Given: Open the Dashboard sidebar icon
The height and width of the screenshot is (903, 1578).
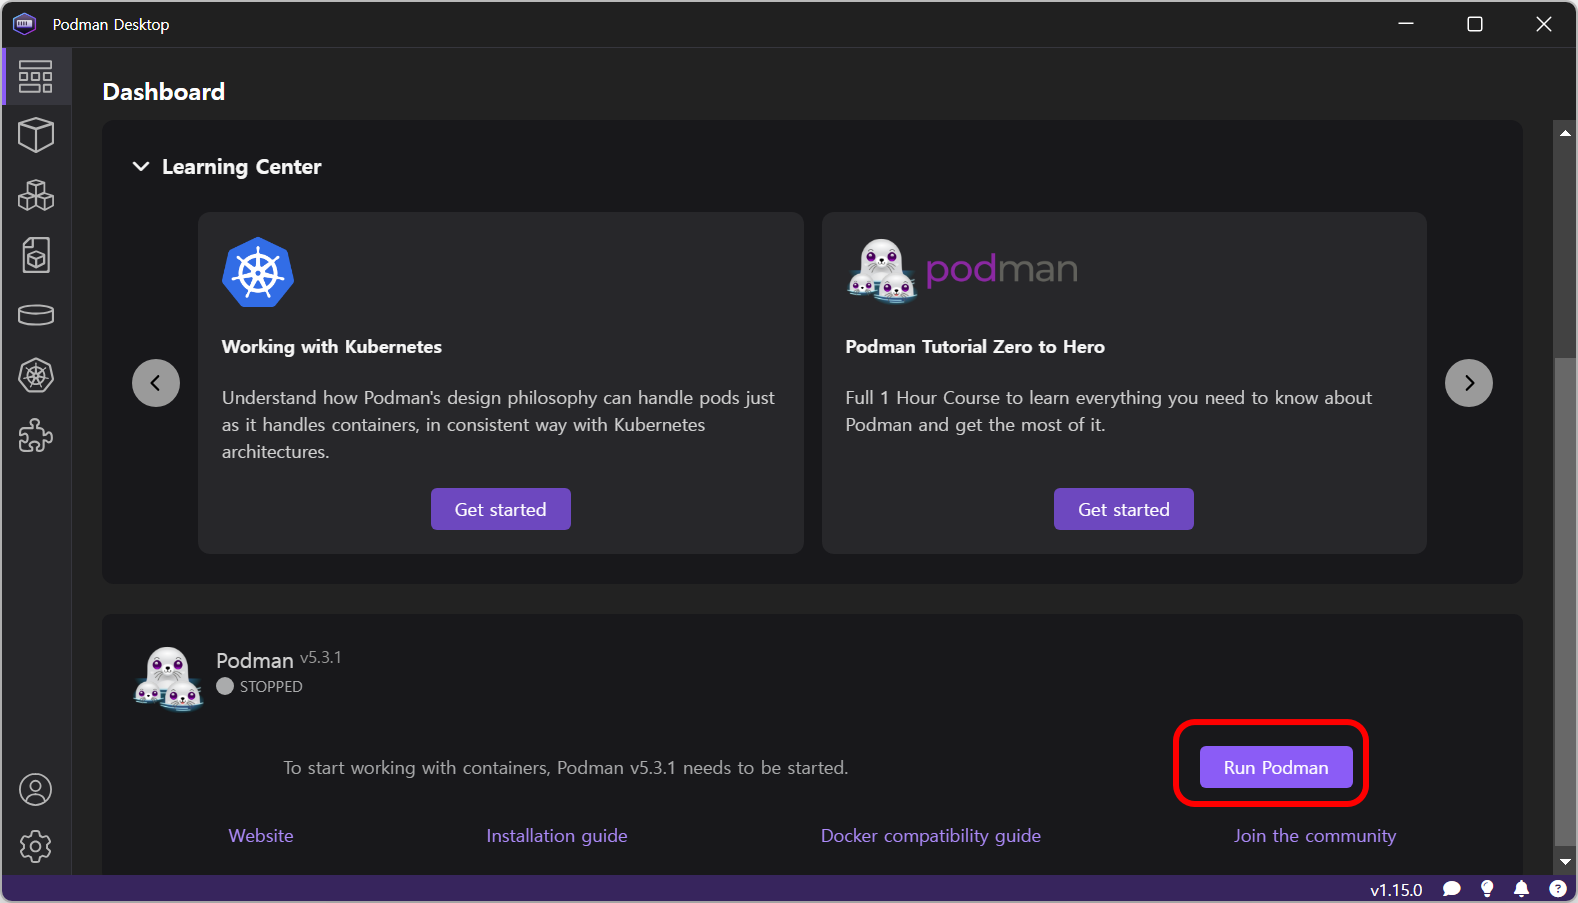Looking at the screenshot, I should click(36, 76).
